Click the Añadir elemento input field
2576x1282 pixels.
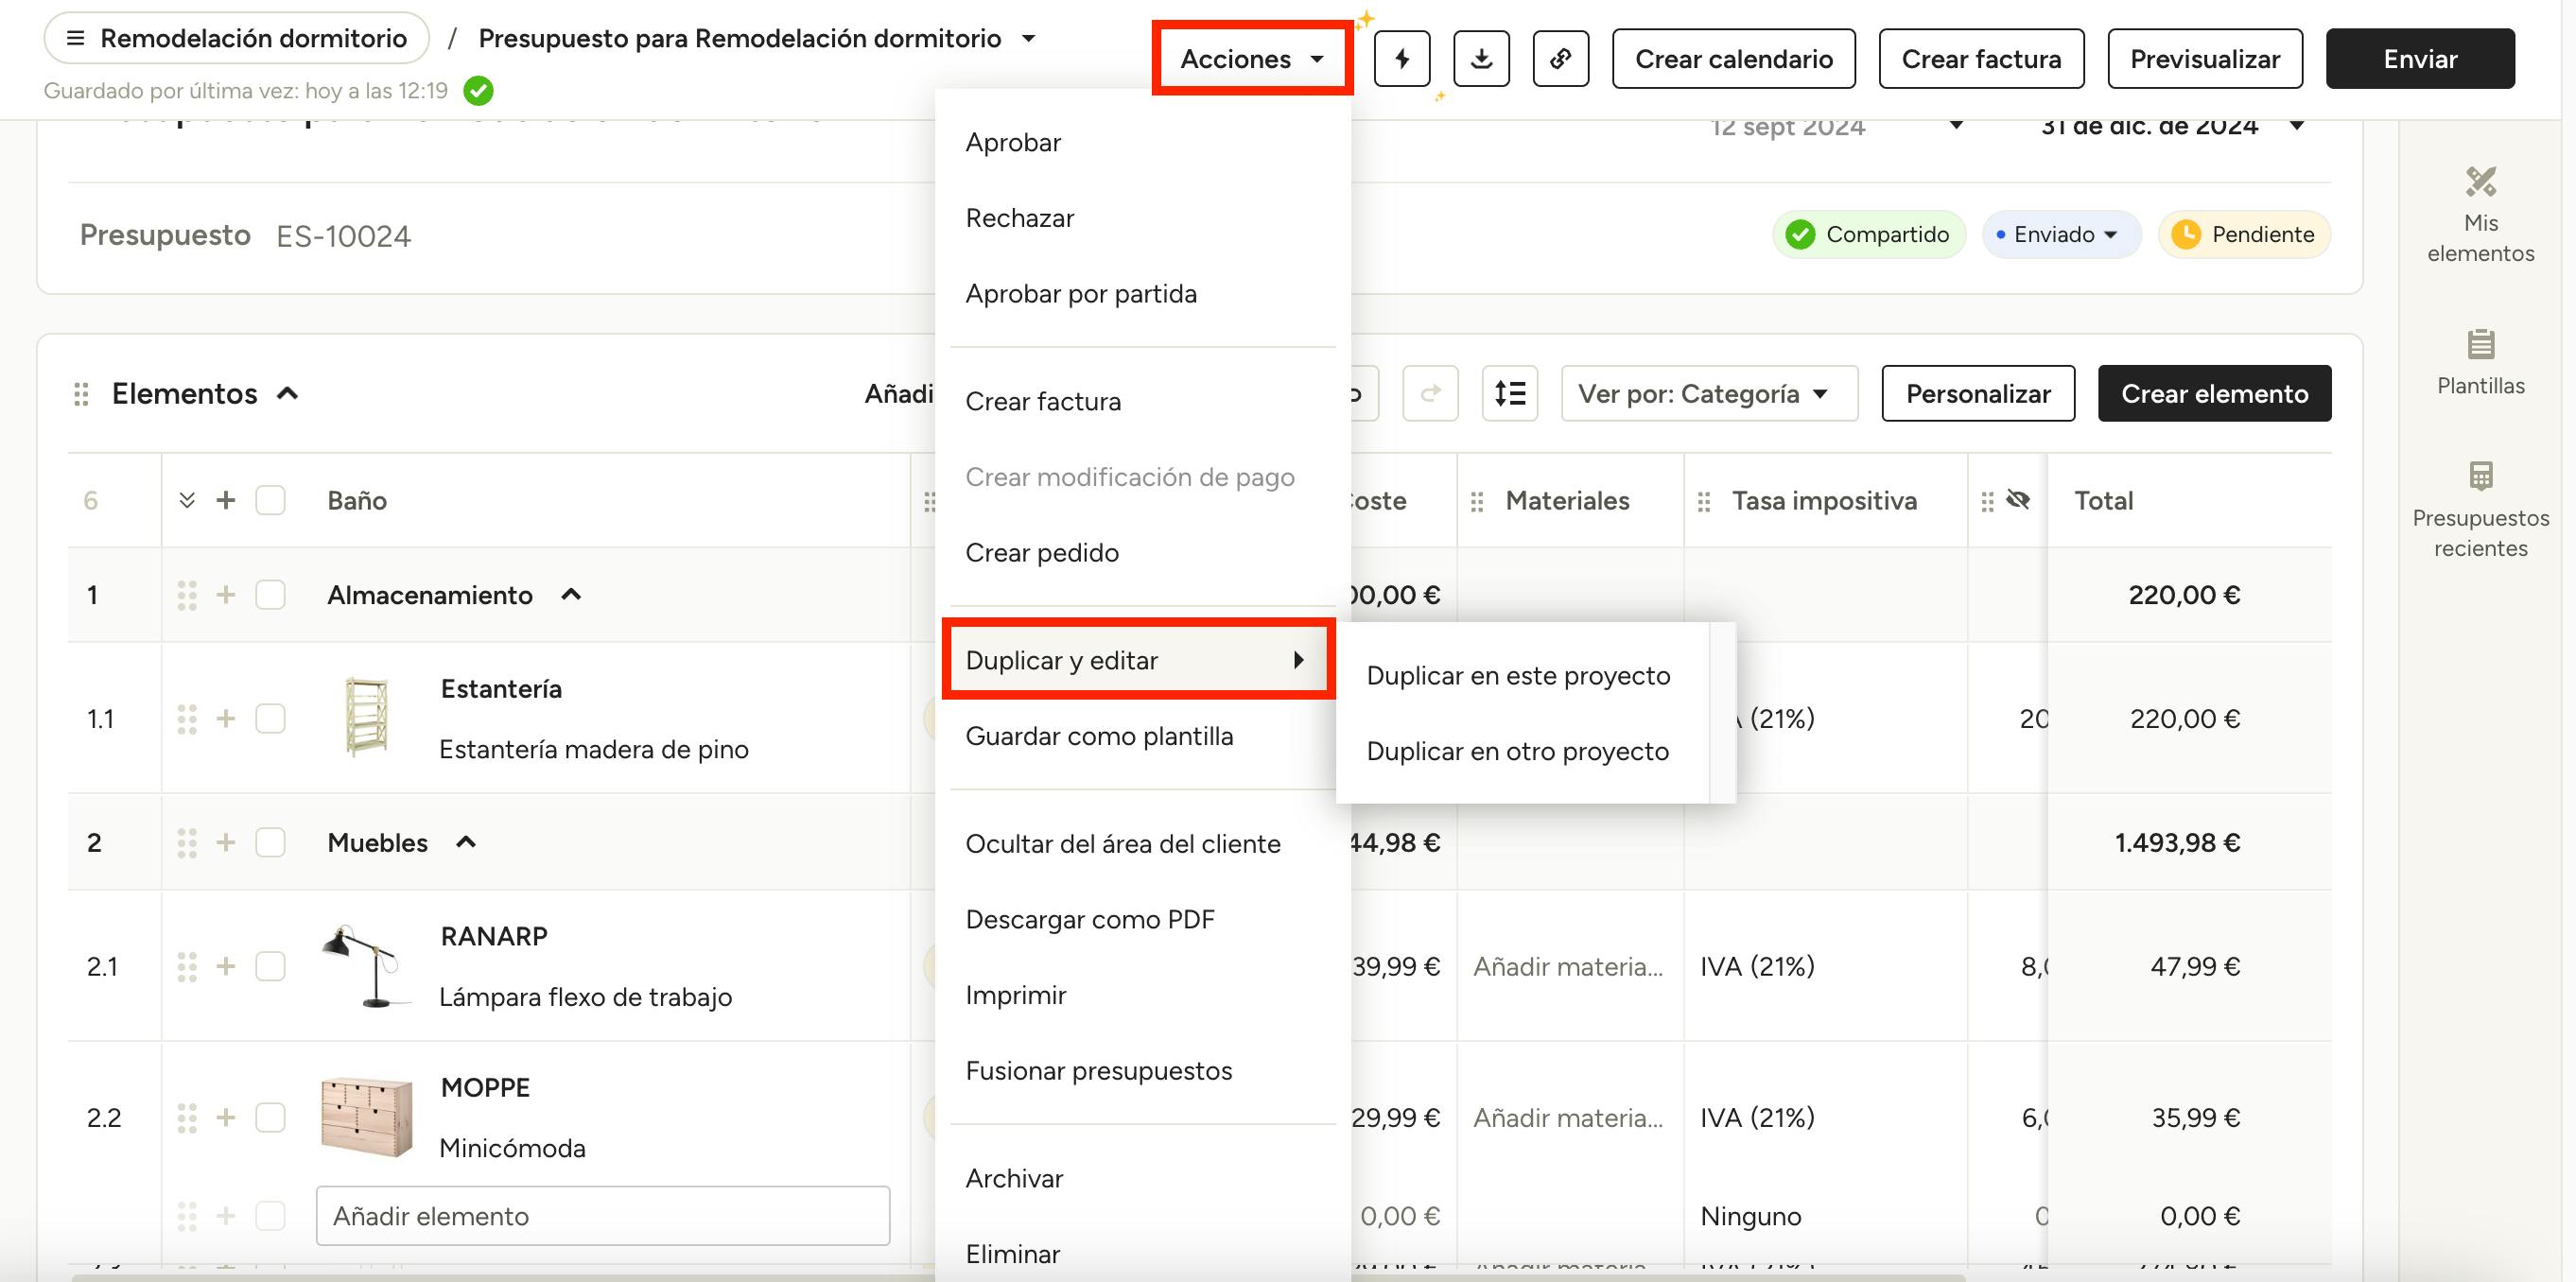[602, 1216]
